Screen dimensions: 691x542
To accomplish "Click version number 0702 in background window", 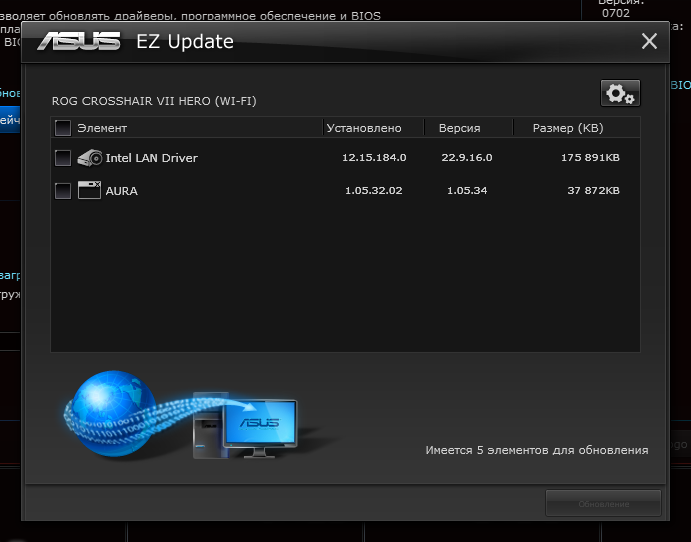I will [616, 13].
